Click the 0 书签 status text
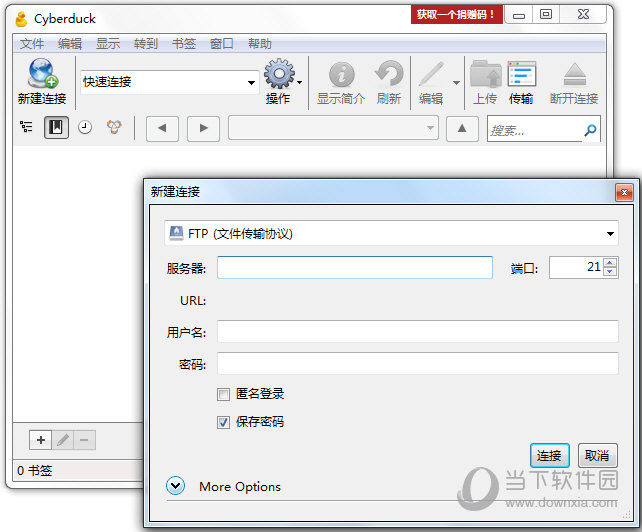This screenshot has height=532, width=642. (35, 471)
